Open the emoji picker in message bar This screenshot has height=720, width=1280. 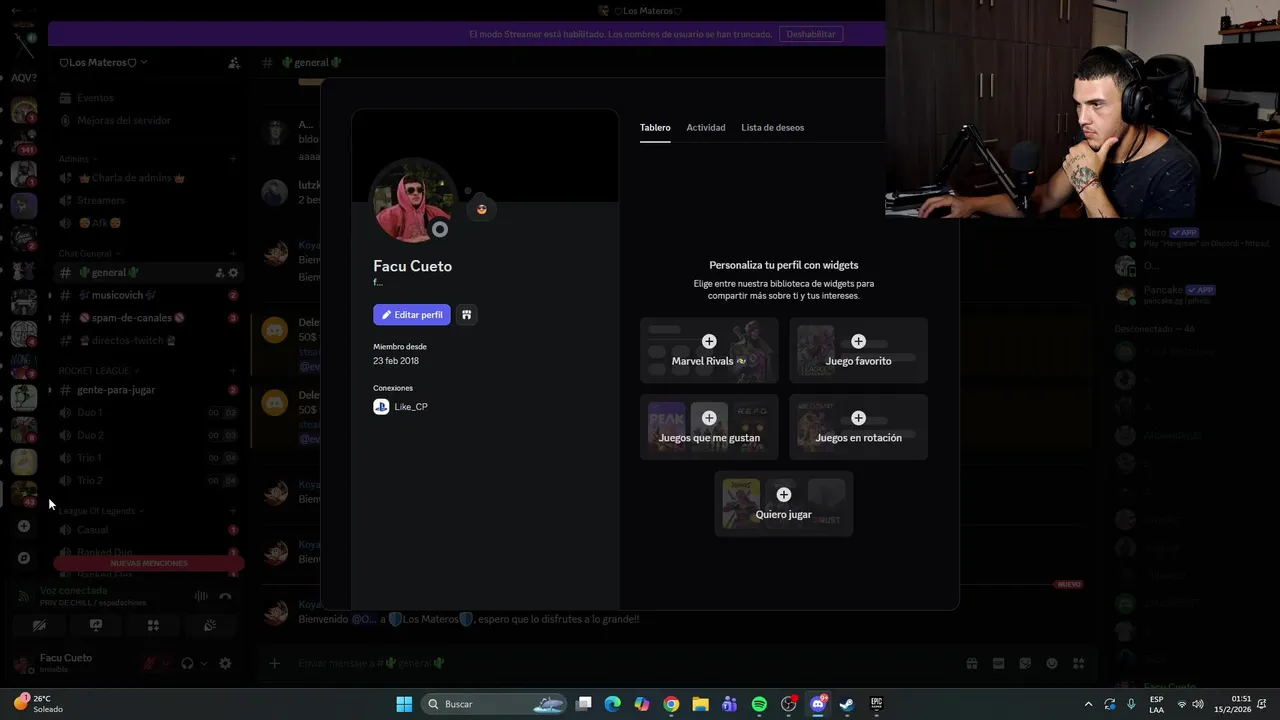tap(1052, 663)
